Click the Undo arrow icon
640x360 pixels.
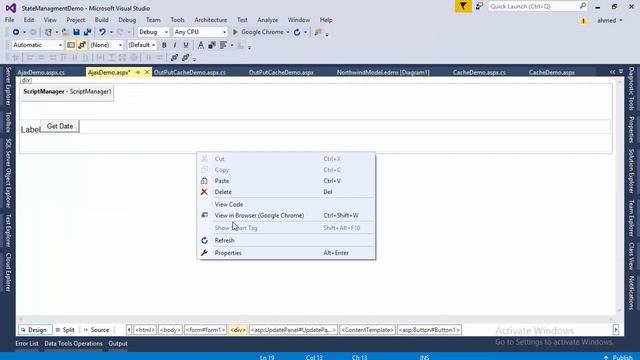point(102,32)
